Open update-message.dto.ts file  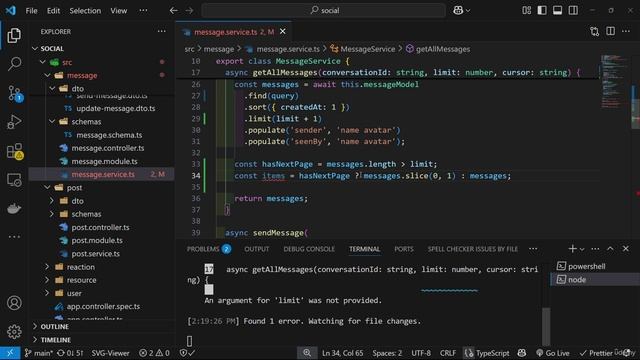point(116,109)
